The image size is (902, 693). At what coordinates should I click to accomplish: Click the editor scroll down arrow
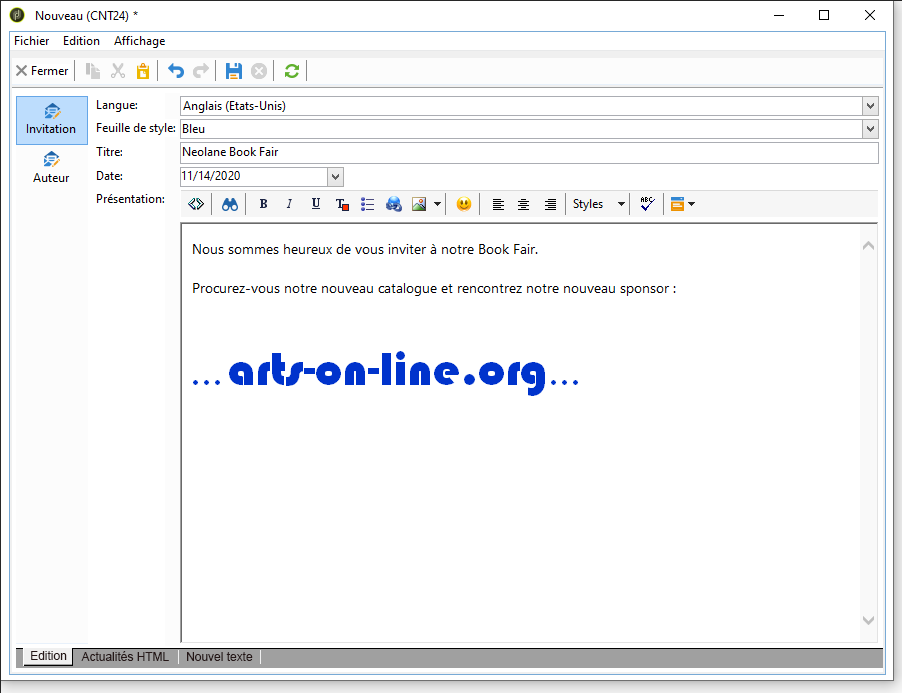(869, 620)
